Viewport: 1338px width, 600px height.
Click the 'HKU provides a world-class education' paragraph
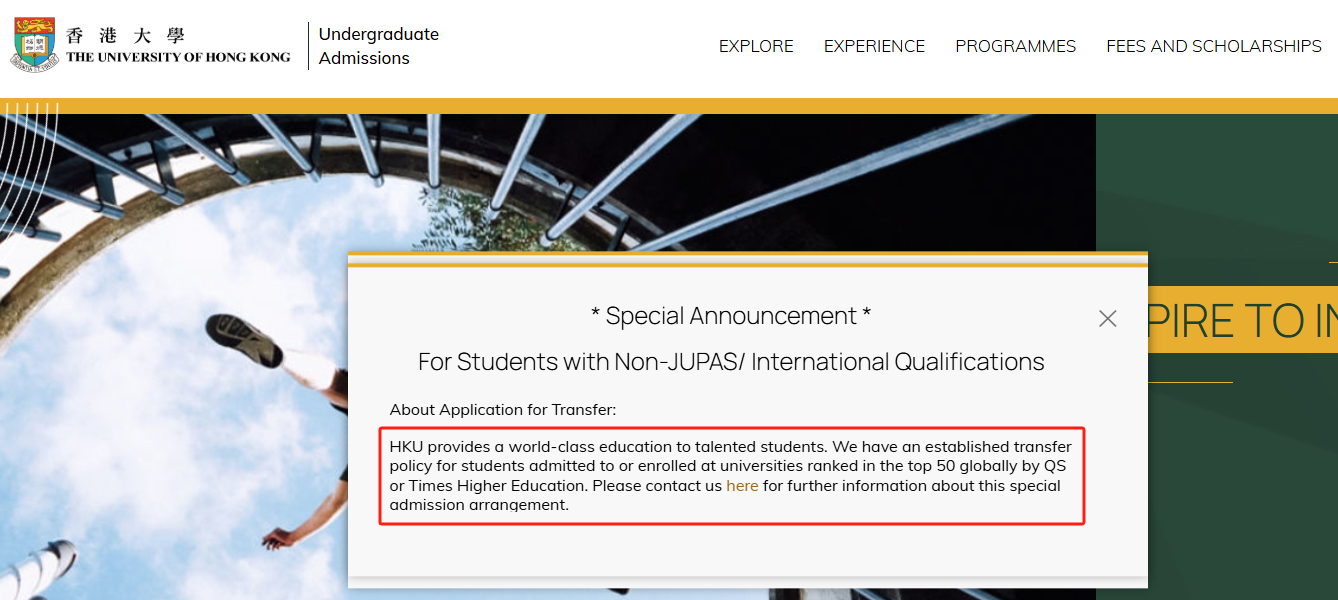[x=731, y=476]
